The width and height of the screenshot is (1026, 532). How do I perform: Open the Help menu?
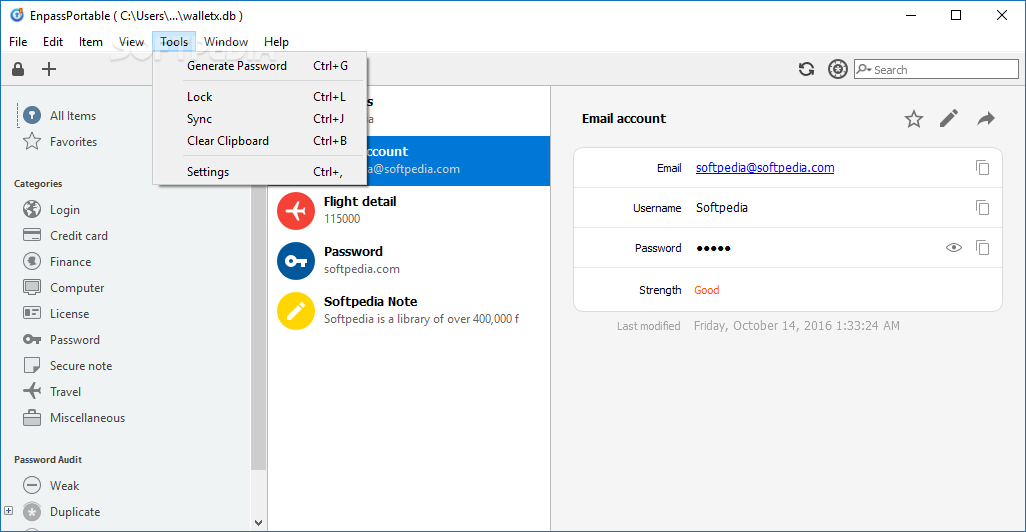click(276, 42)
